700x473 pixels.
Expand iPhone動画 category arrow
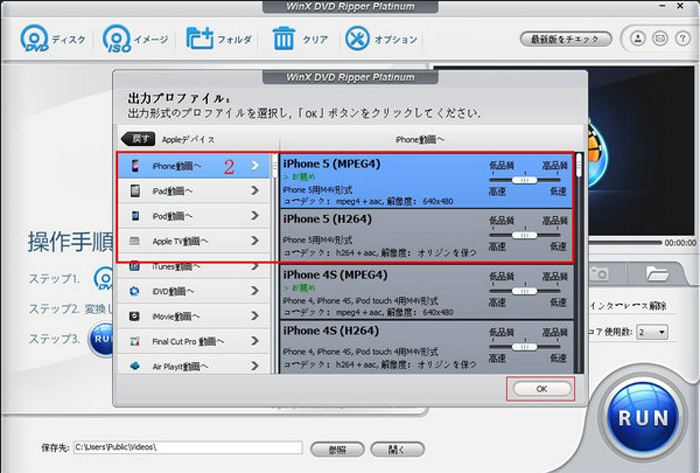[255, 166]
